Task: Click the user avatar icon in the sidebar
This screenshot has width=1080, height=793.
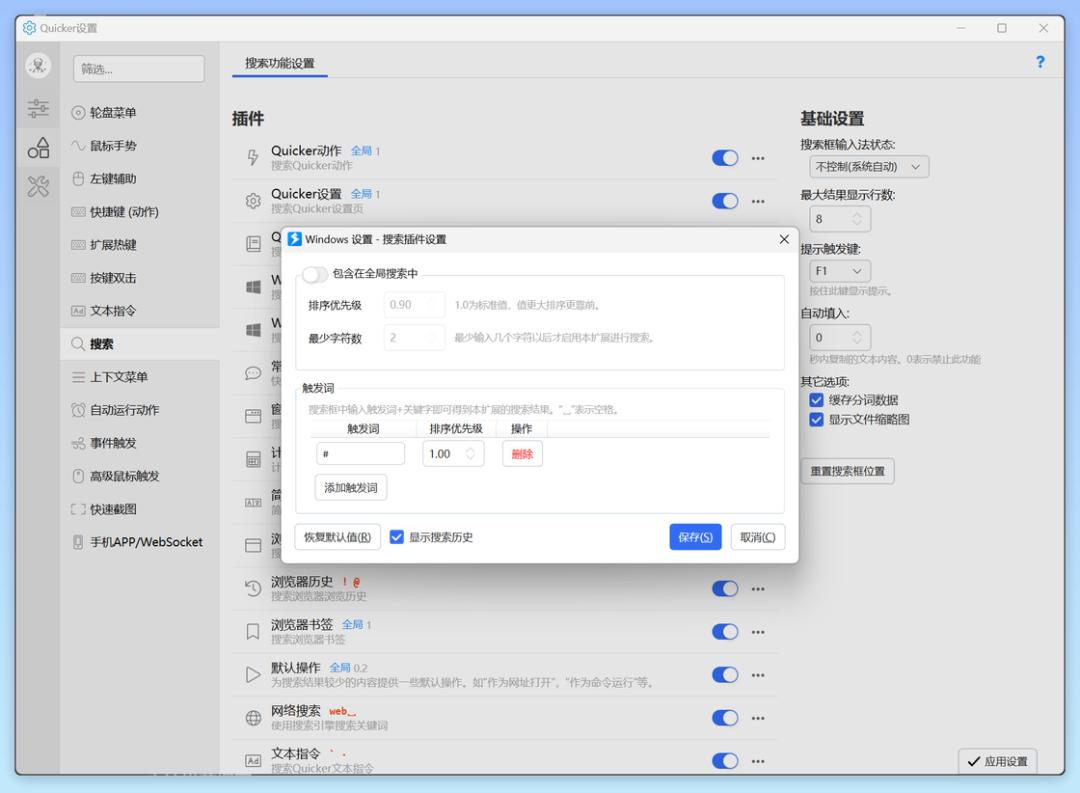Action: coord(38,66)
